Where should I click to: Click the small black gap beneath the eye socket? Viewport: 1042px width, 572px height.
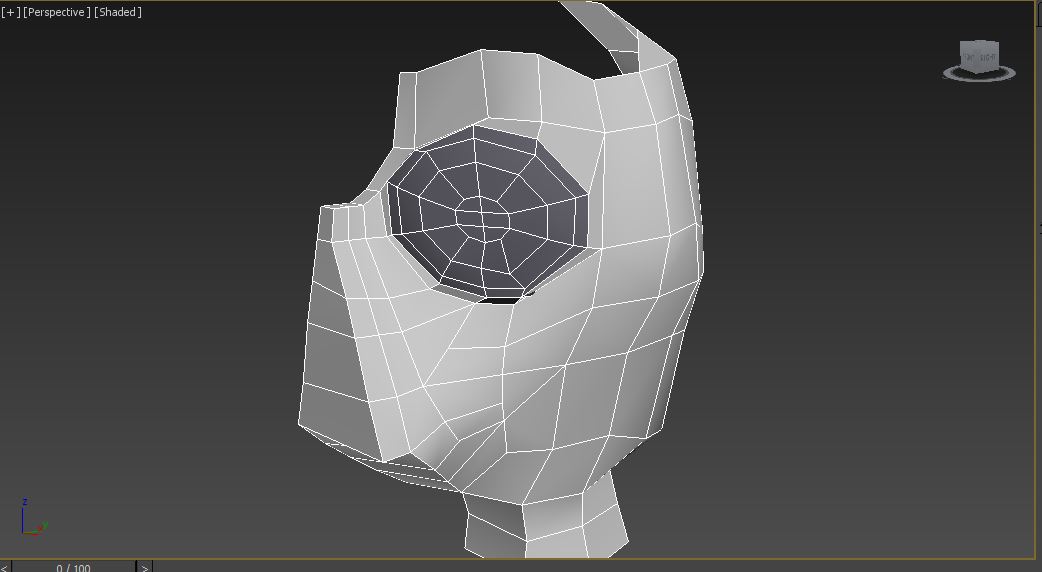503,297
